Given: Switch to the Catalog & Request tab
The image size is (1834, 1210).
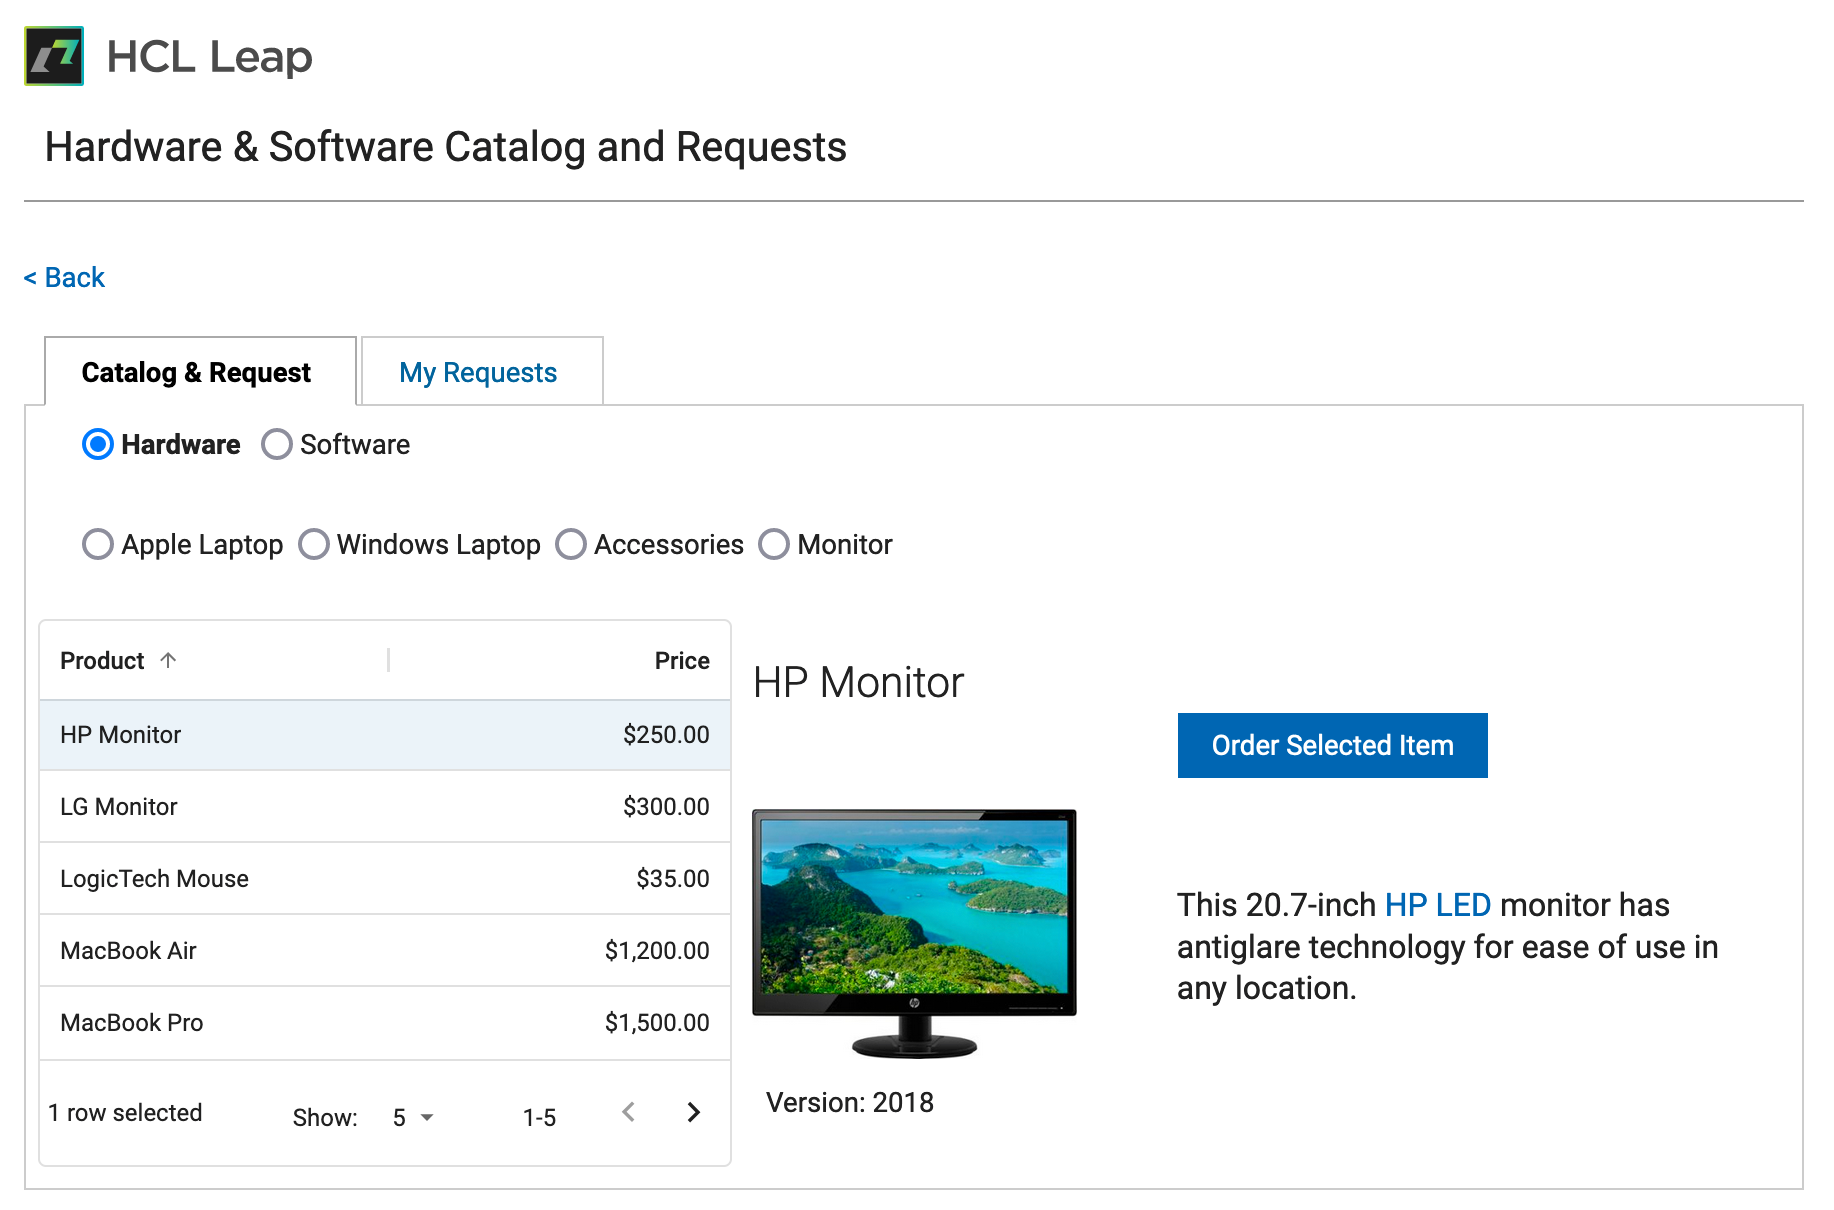Looking at the screenshot, I should click(200, 372).
